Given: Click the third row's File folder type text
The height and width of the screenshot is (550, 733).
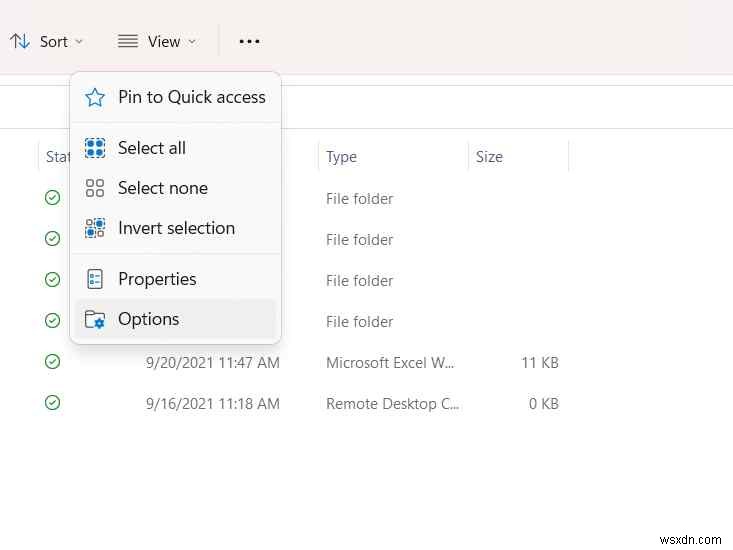Looking at the screenshot, I should pos(359,281).
